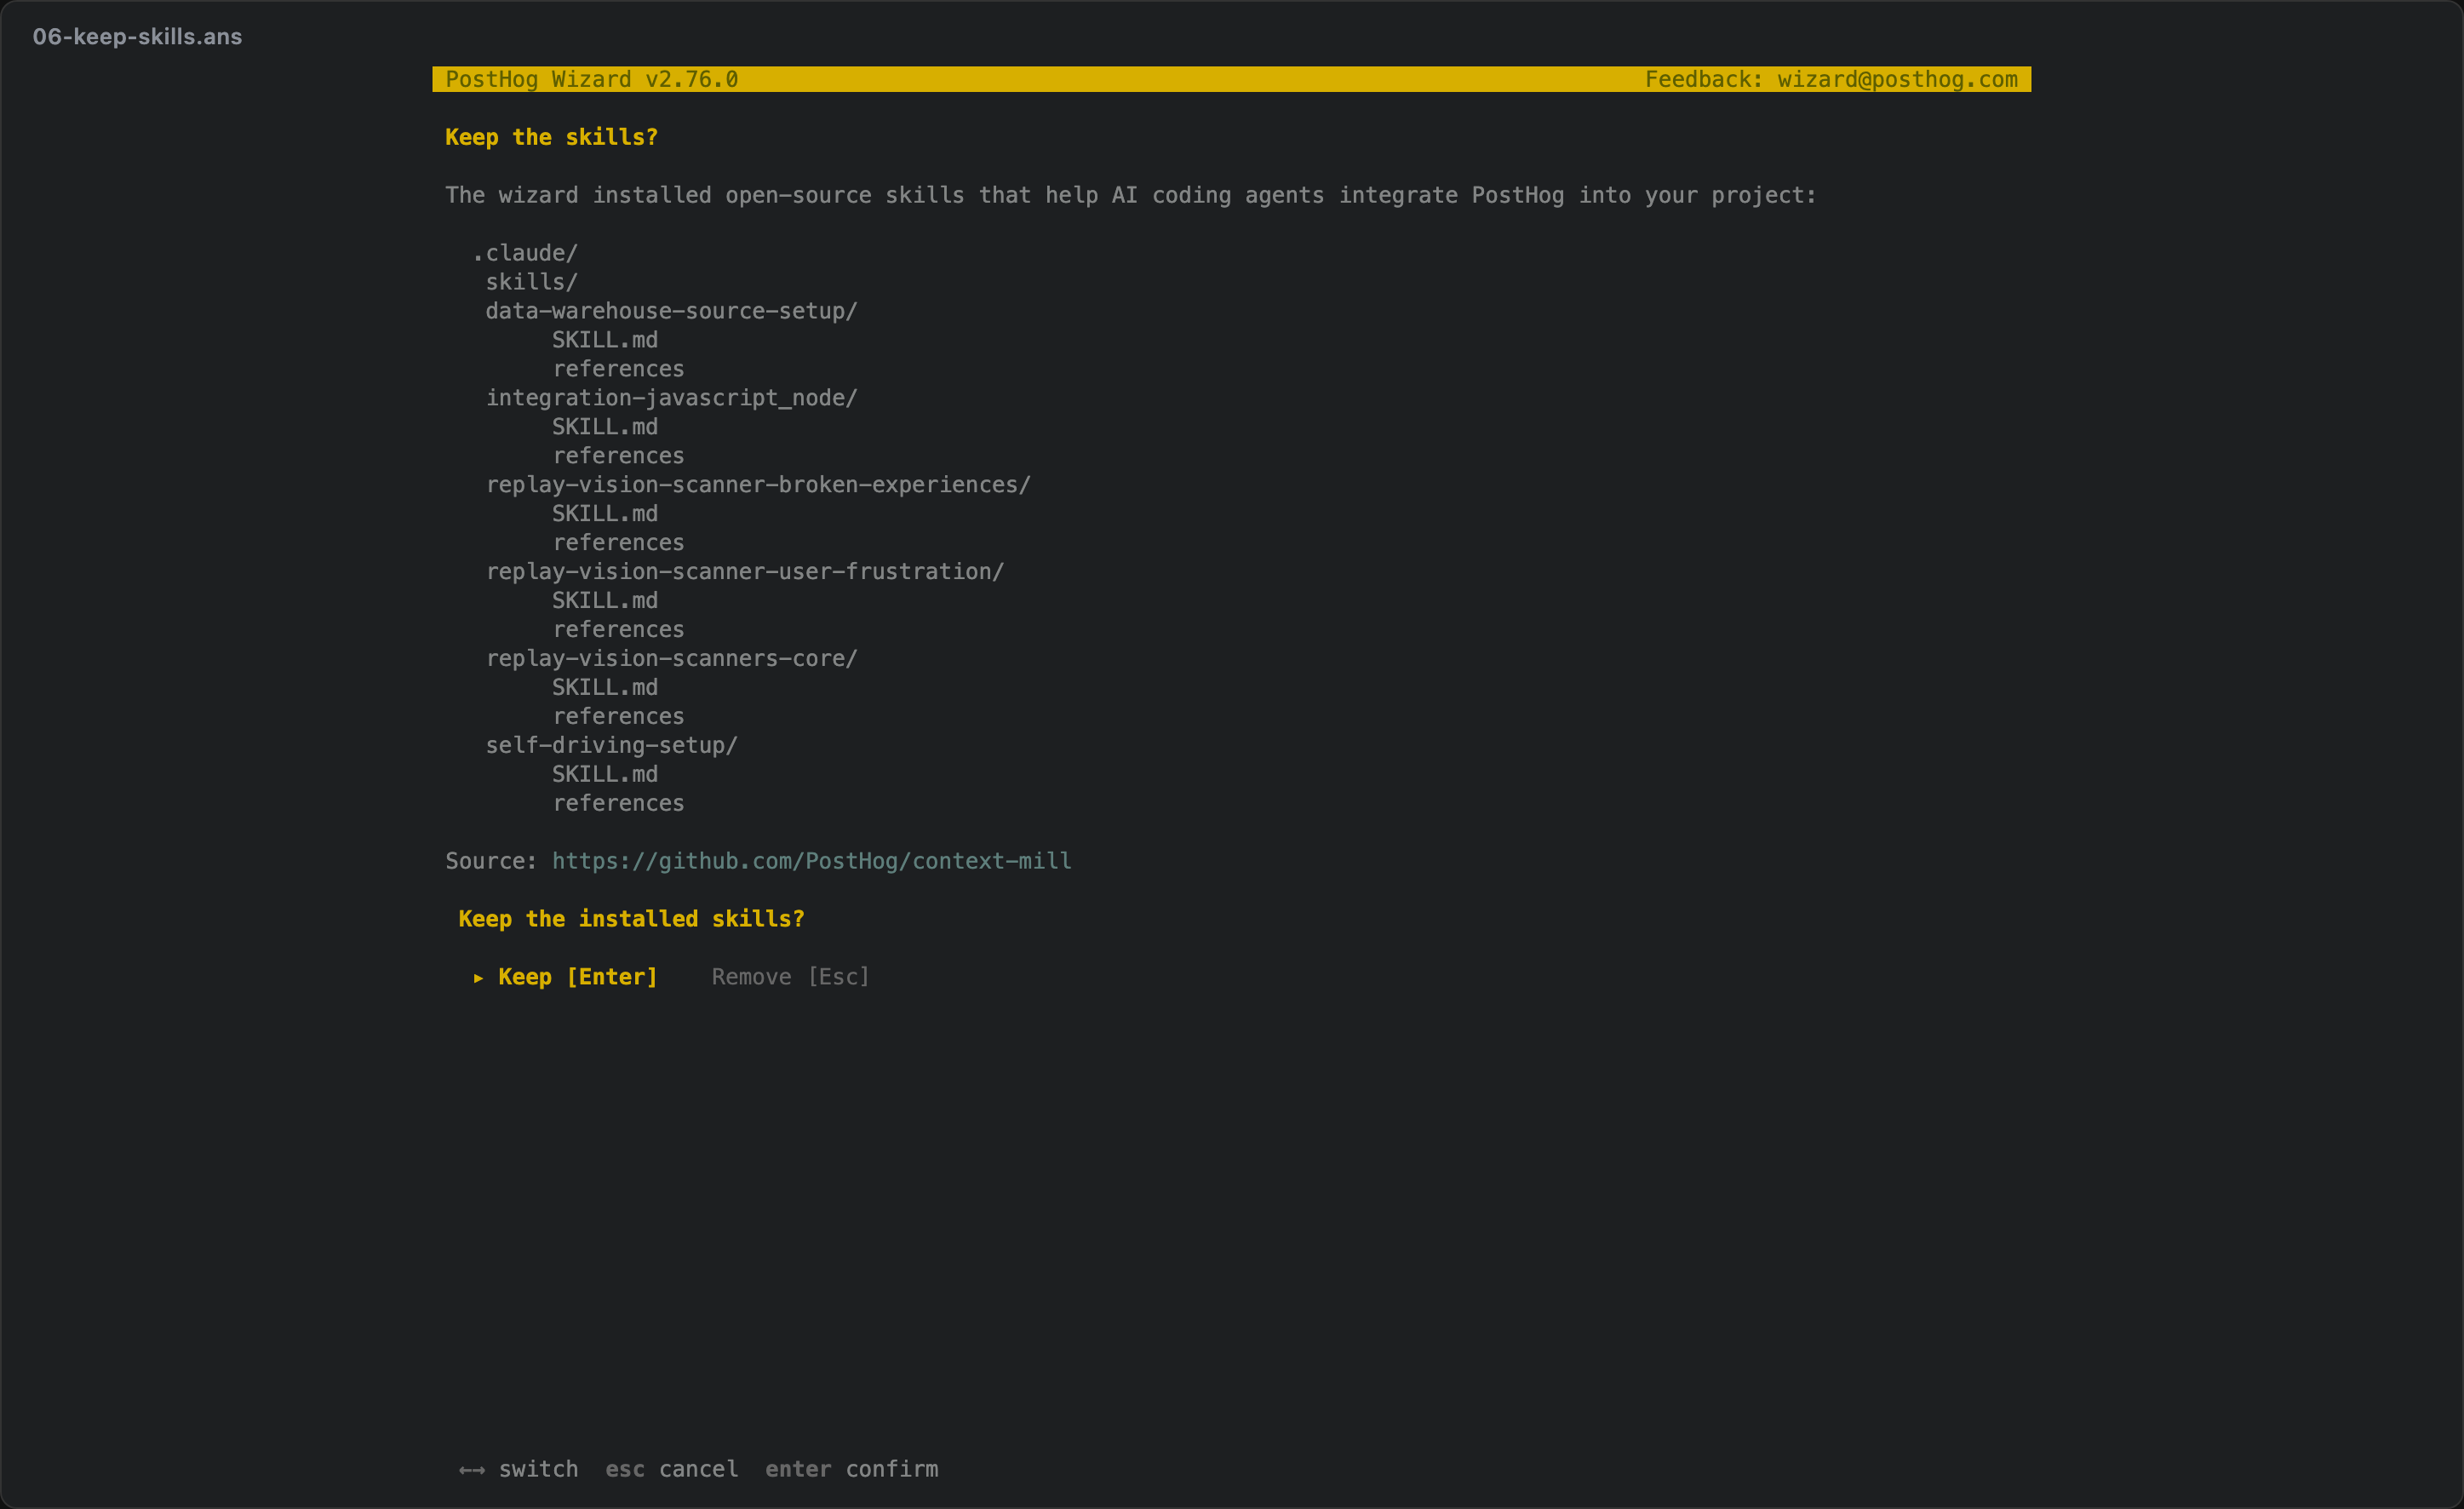Click the "Source:" label
Image resolution: width=2464 pixels, height=1509 pixels.
[x=492, y=861]
